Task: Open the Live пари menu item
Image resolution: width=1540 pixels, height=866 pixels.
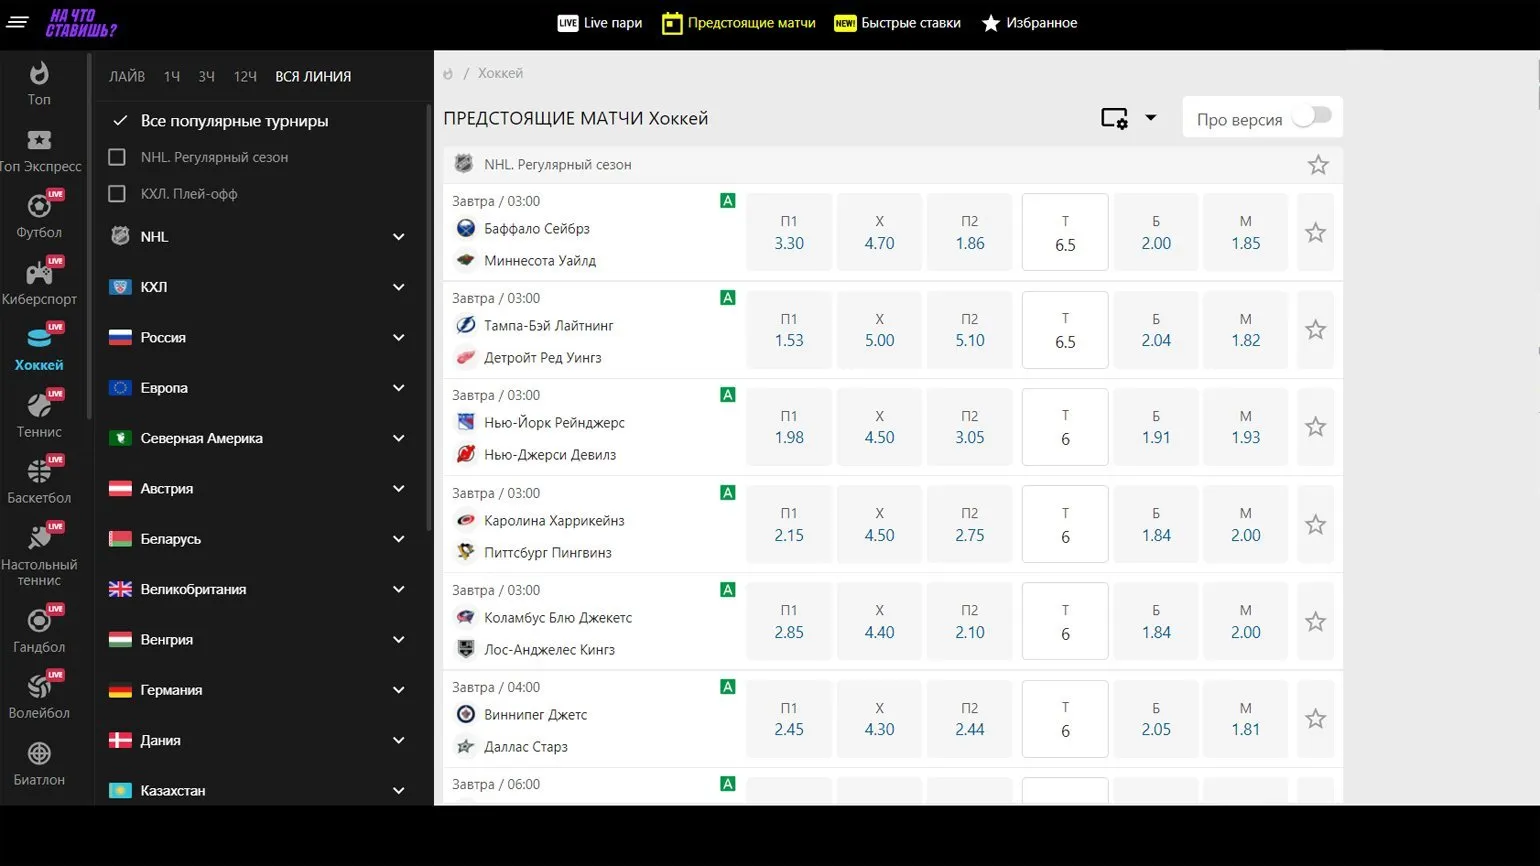Action: [x=600, y=23]
